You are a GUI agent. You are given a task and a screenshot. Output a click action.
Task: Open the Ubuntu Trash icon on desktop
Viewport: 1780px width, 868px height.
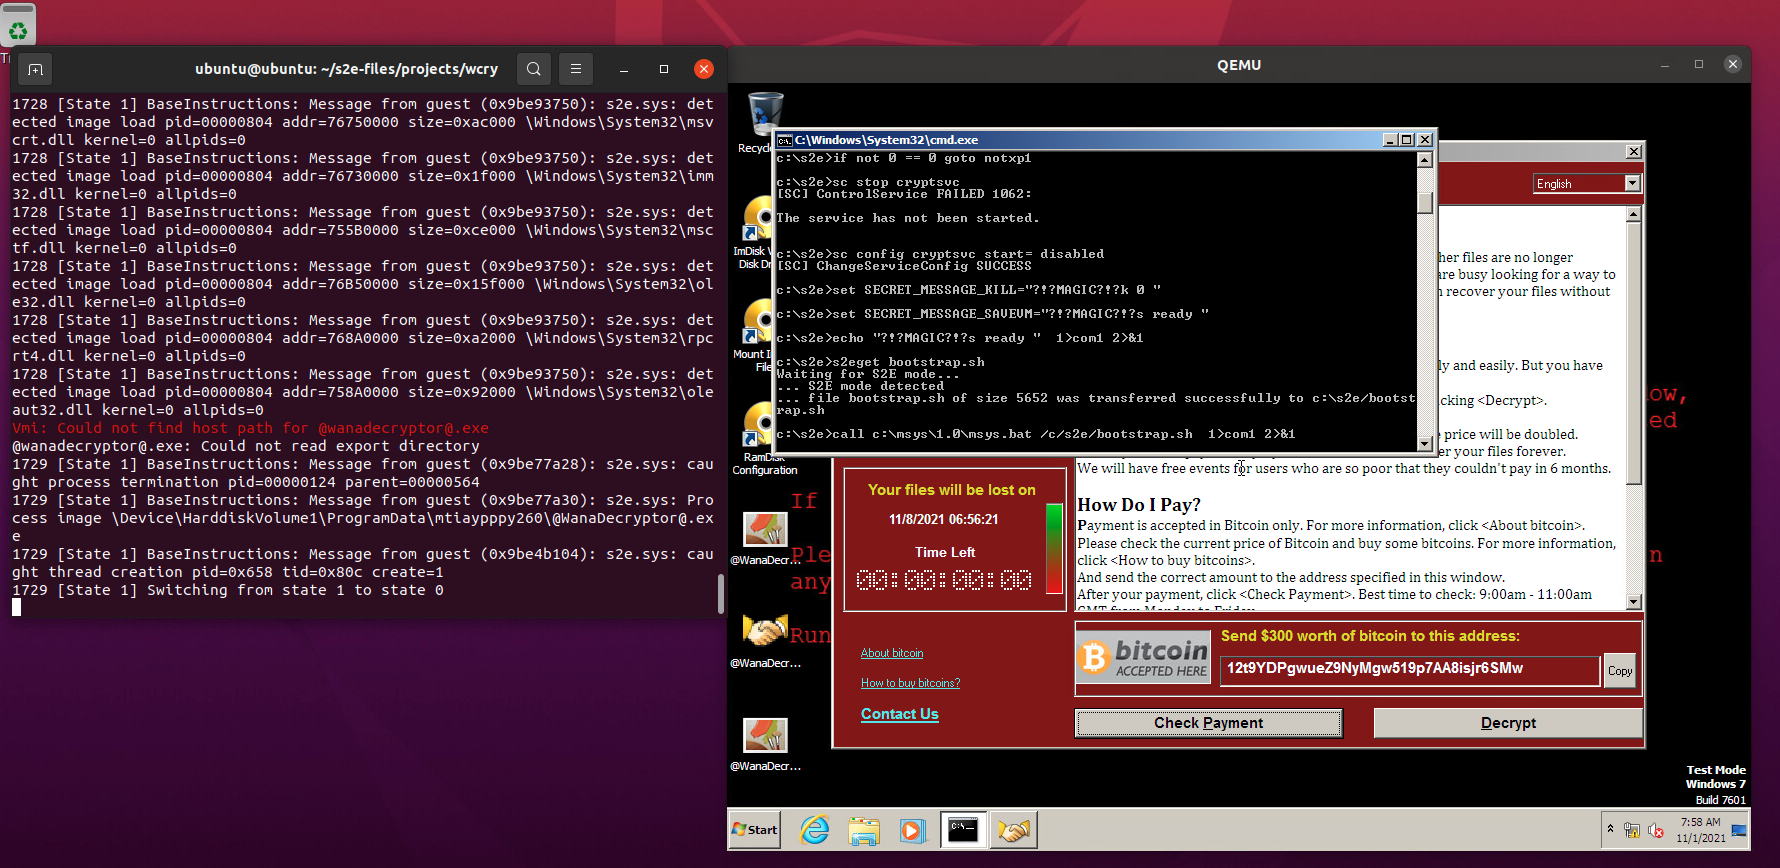coord(18,25)
